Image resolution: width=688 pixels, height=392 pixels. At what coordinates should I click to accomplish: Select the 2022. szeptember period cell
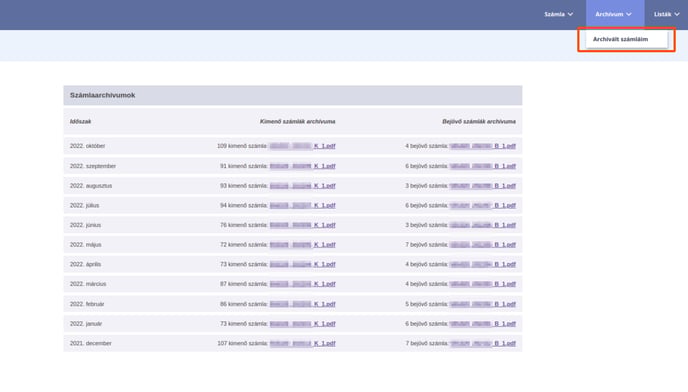click(93, 166)
